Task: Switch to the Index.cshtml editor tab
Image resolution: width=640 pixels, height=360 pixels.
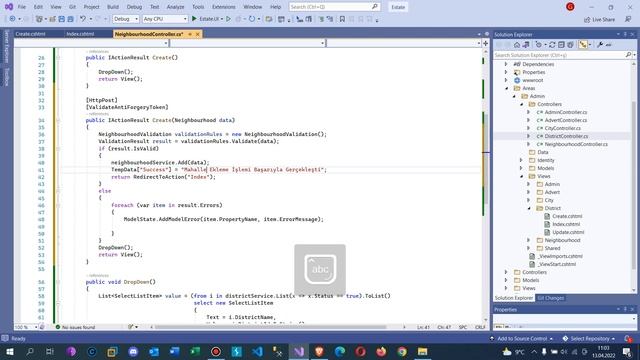Action: click(80, 34)
